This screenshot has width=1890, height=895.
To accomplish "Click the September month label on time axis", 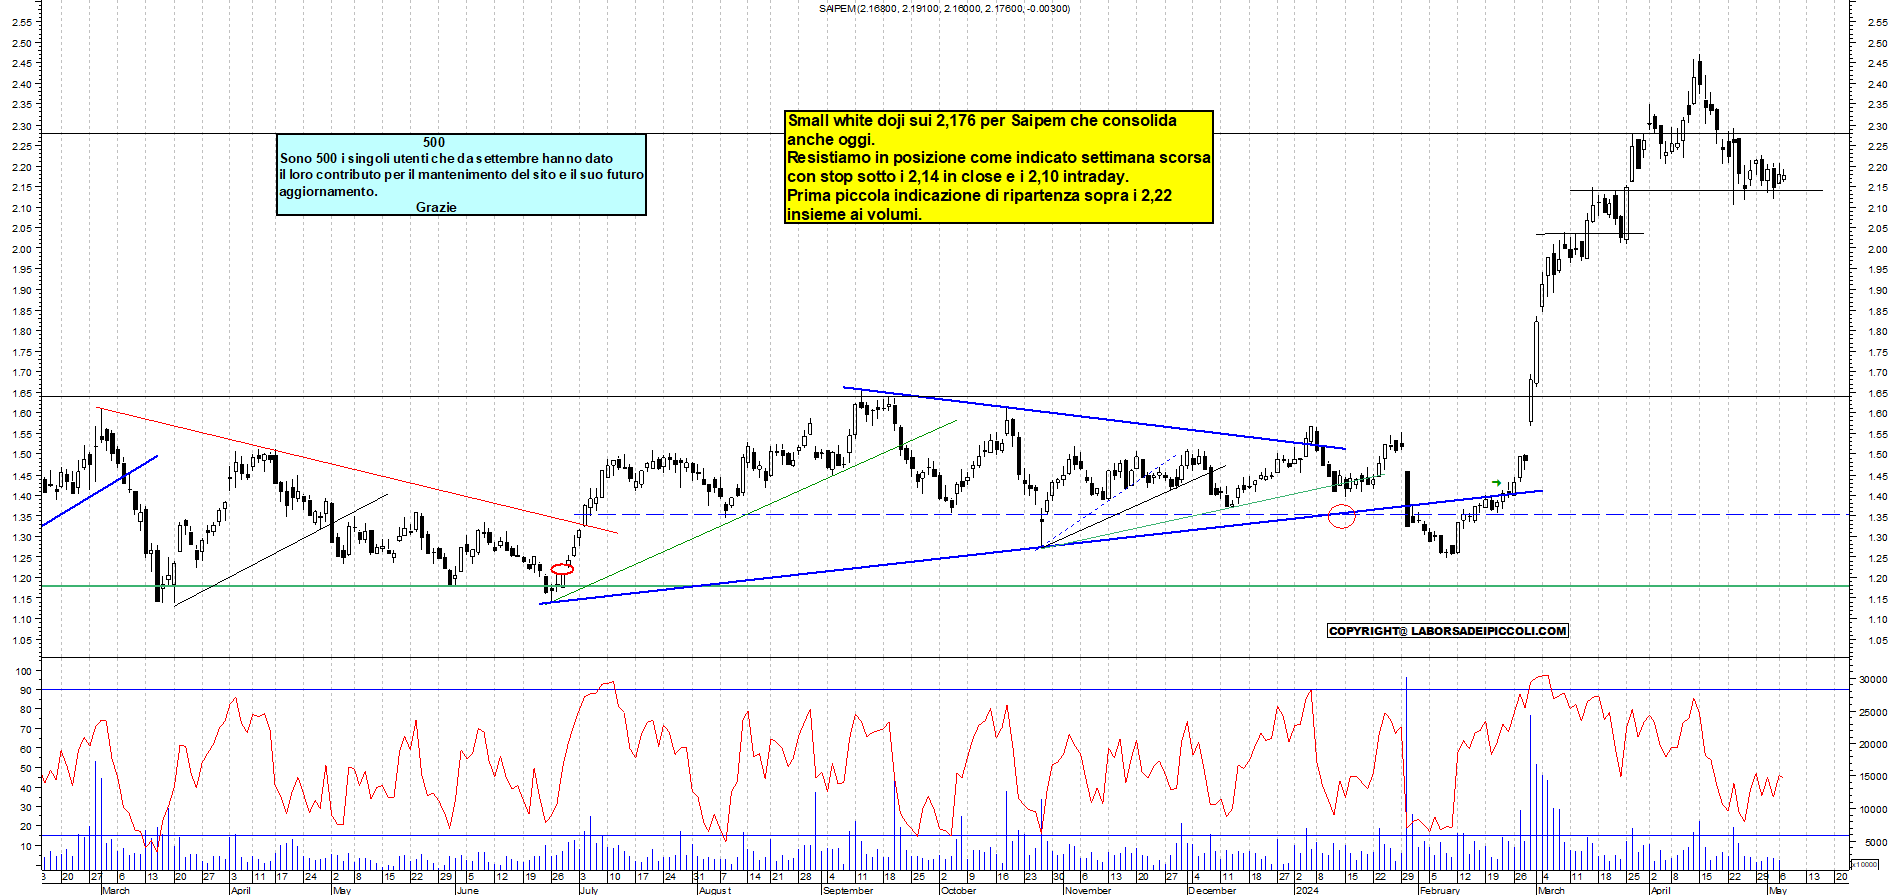I will [848, 890].
